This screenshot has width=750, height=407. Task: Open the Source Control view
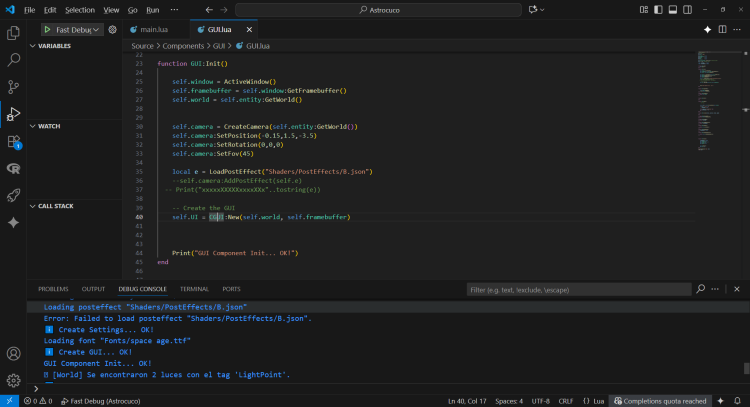pyautogui.click(x=14, y=87)
